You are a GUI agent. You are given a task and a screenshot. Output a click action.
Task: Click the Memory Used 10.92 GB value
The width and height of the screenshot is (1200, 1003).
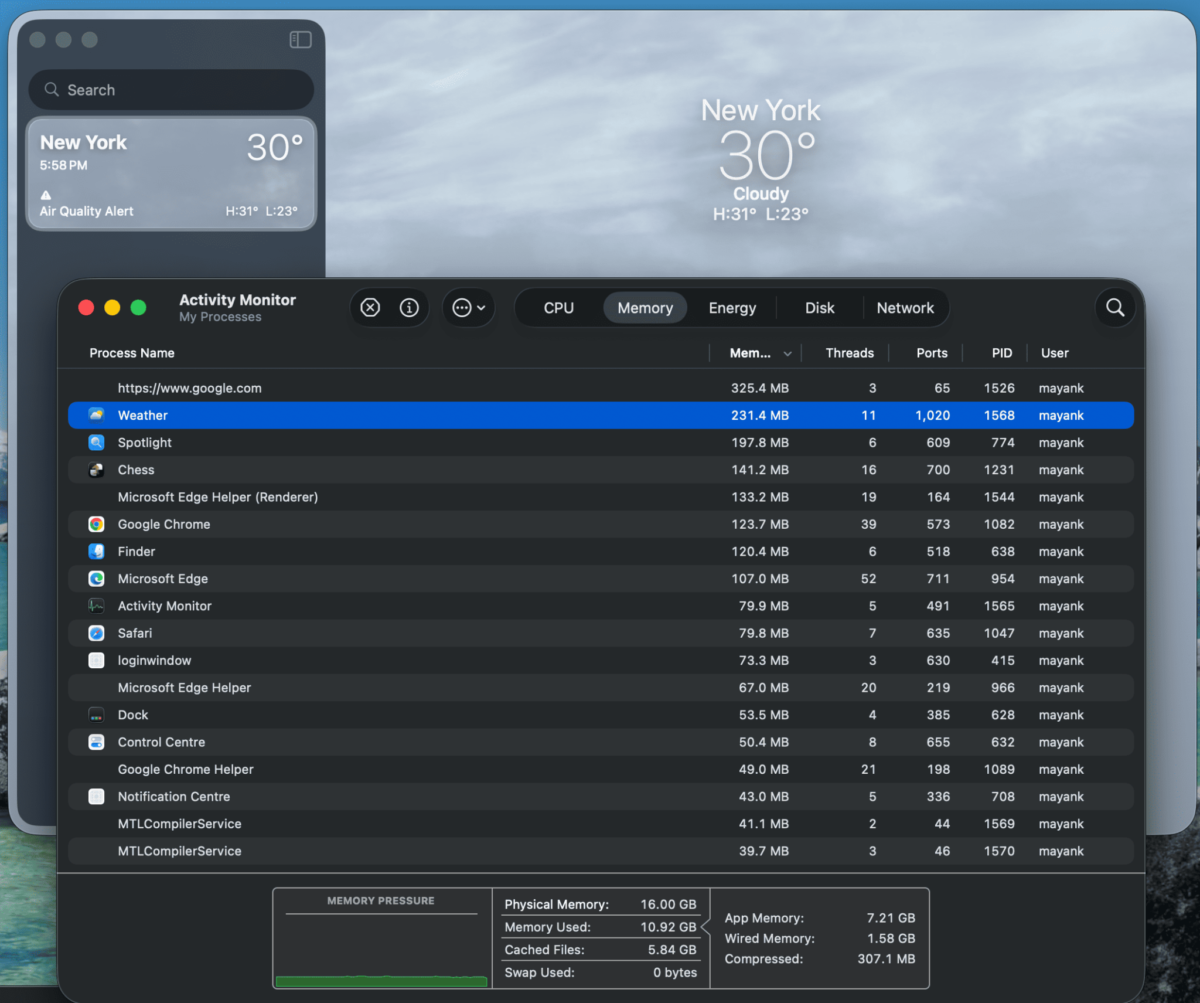(669, 927)
